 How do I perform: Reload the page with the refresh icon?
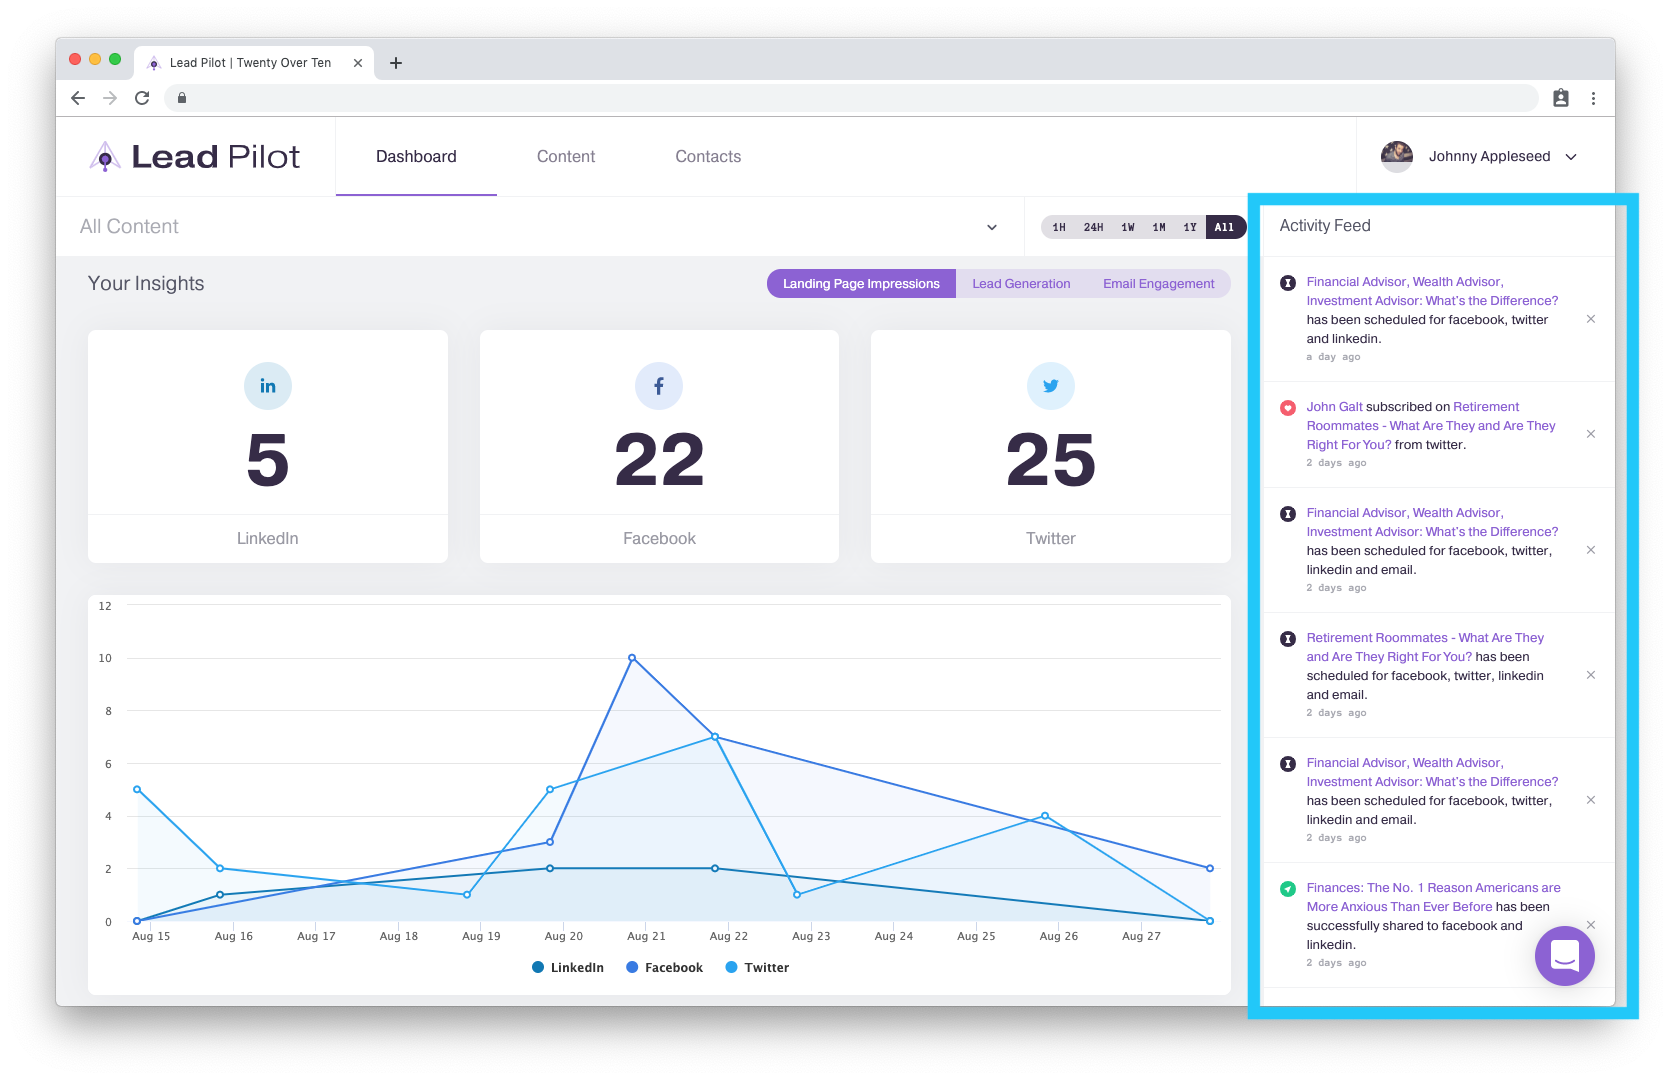click(x=142, y=98)
